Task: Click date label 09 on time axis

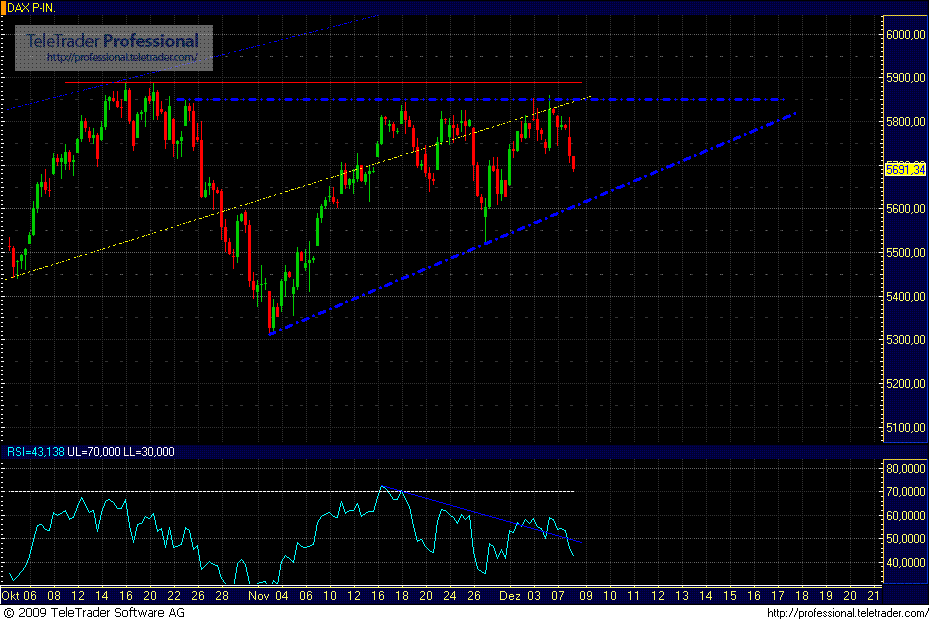Action: (x=586, y=596)
